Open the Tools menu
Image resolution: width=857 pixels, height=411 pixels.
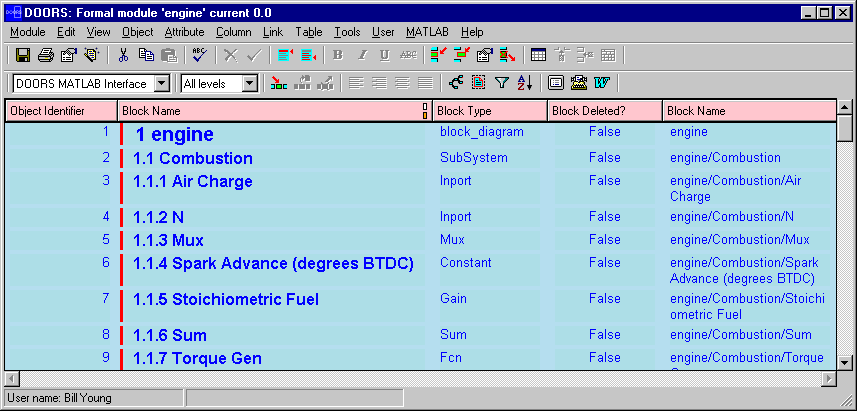click(347, 32)
